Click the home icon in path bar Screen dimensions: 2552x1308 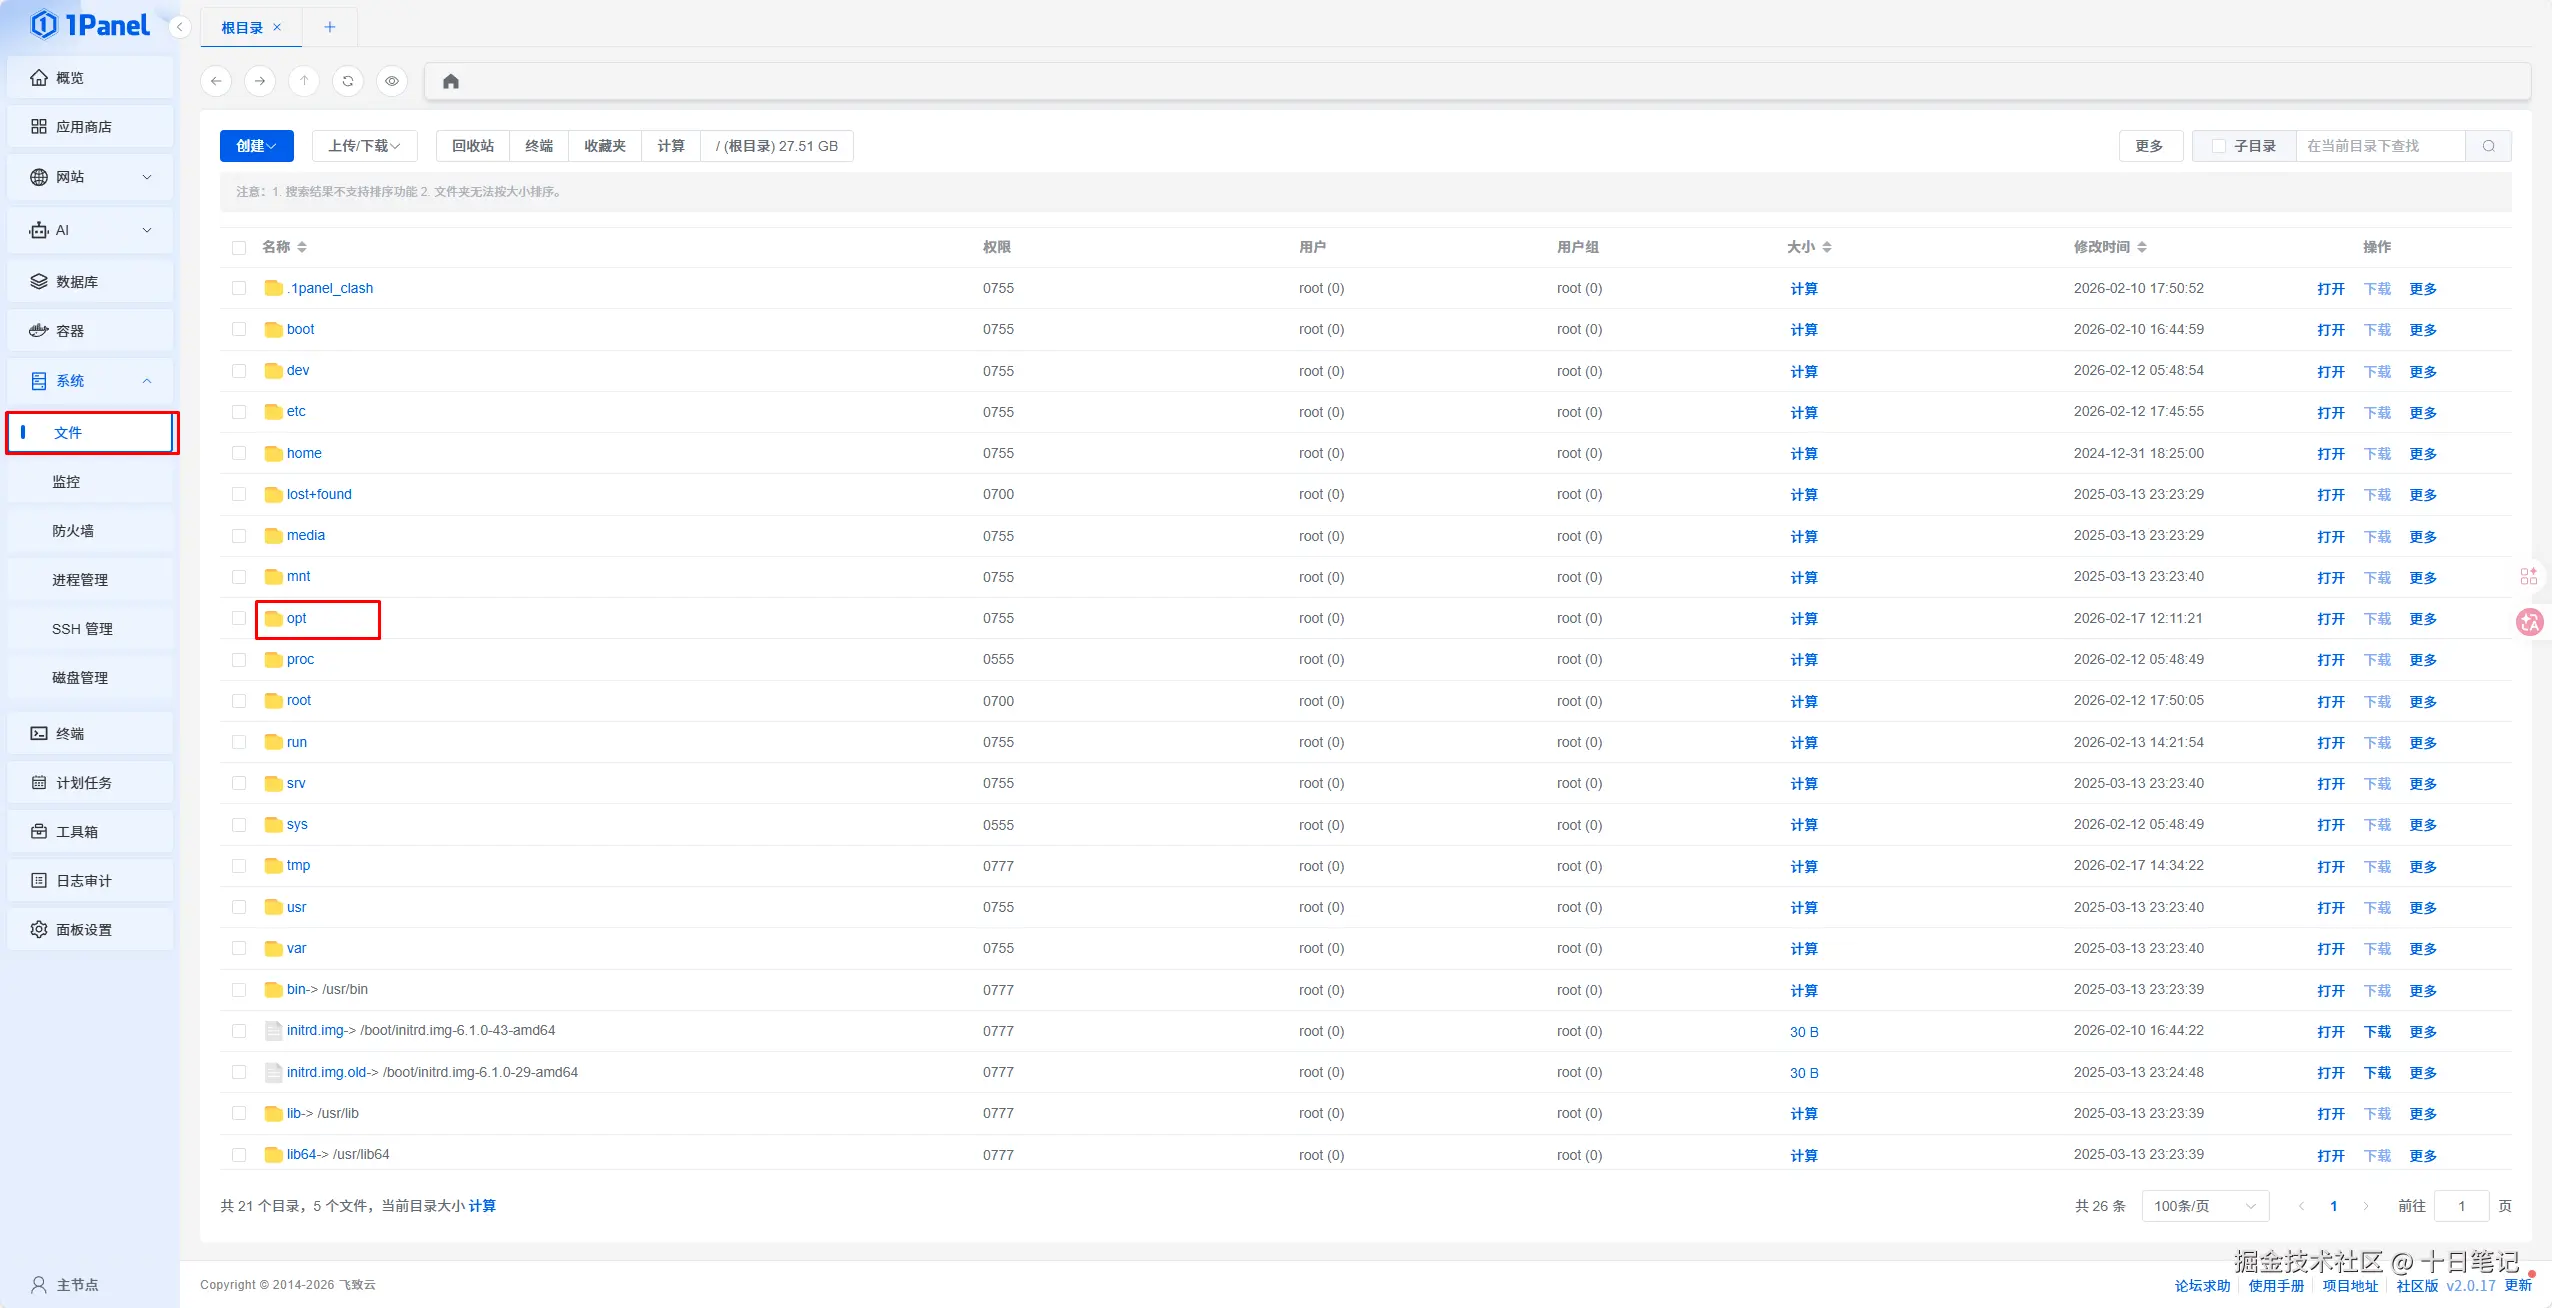pos(450,82)
